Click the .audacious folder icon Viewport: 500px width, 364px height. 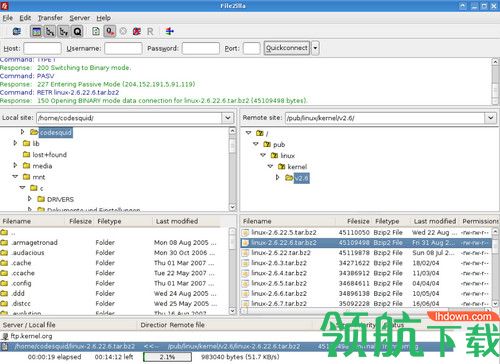pos(4,253)
